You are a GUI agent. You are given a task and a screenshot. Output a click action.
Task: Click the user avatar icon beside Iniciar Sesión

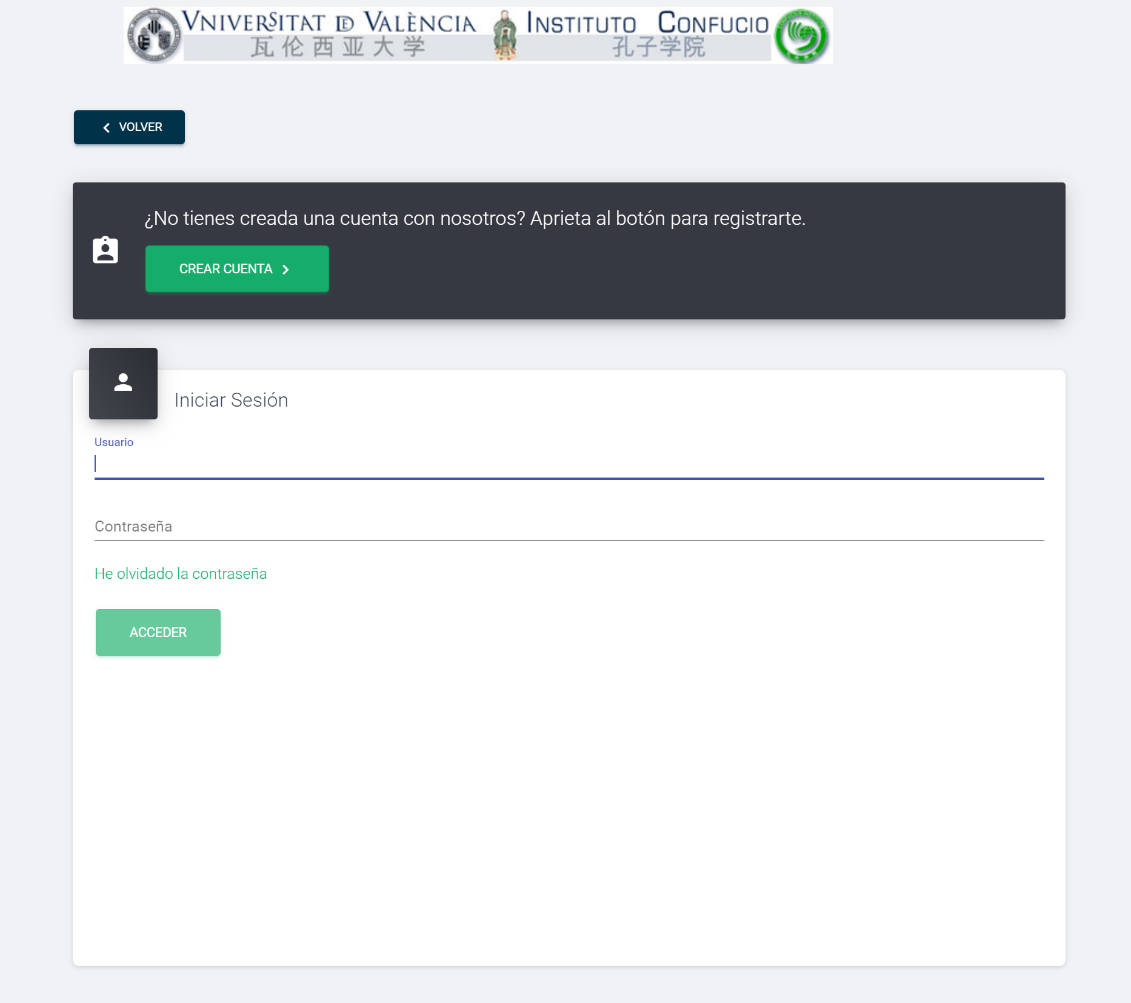pyautogui.click(x=123, y=383)
